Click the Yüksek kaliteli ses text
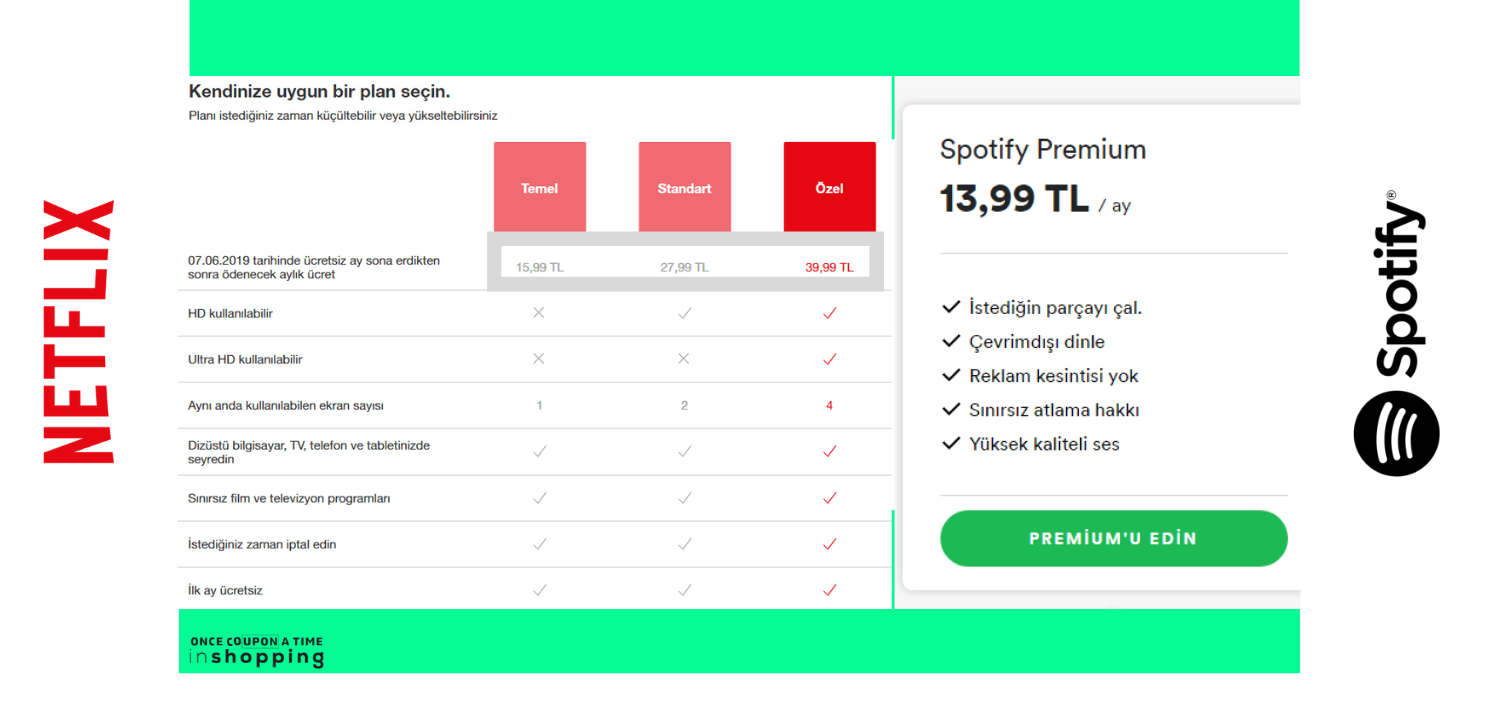 click(1044, 444)
